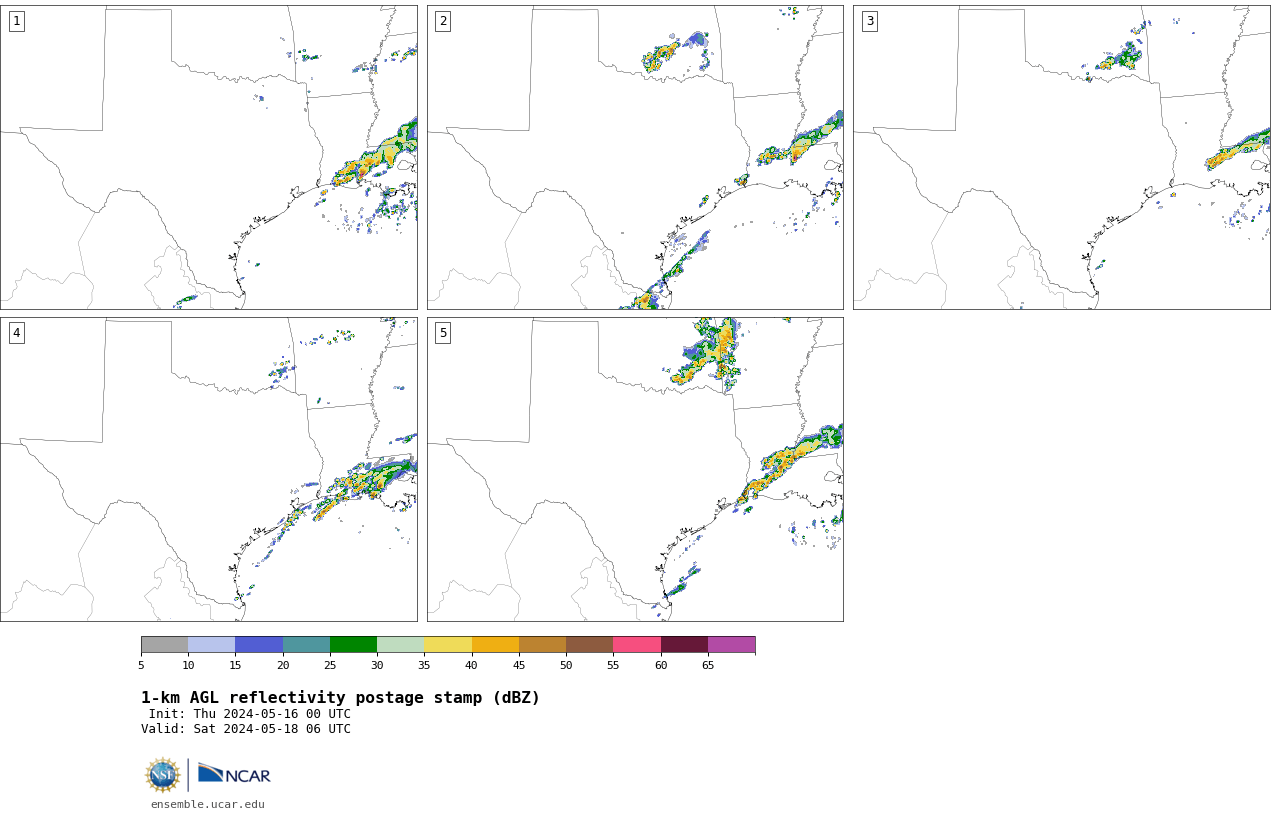Open ensemble member 4 reflectivity panel
The width and height of the screenshot is (1280, 815).
209,469
